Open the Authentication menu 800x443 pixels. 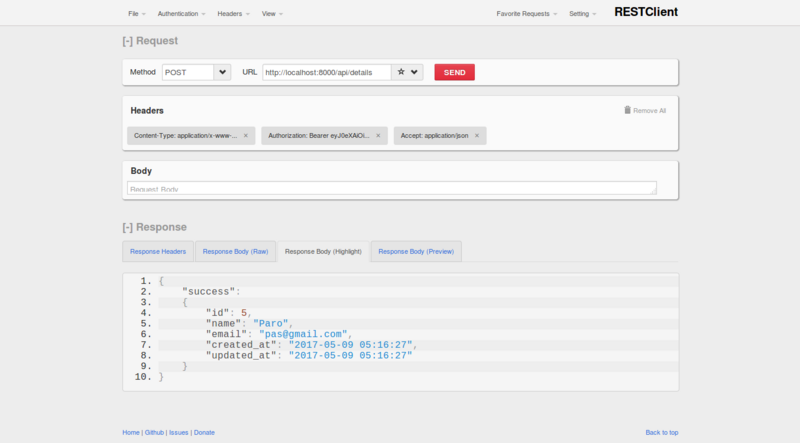point(181,14)
